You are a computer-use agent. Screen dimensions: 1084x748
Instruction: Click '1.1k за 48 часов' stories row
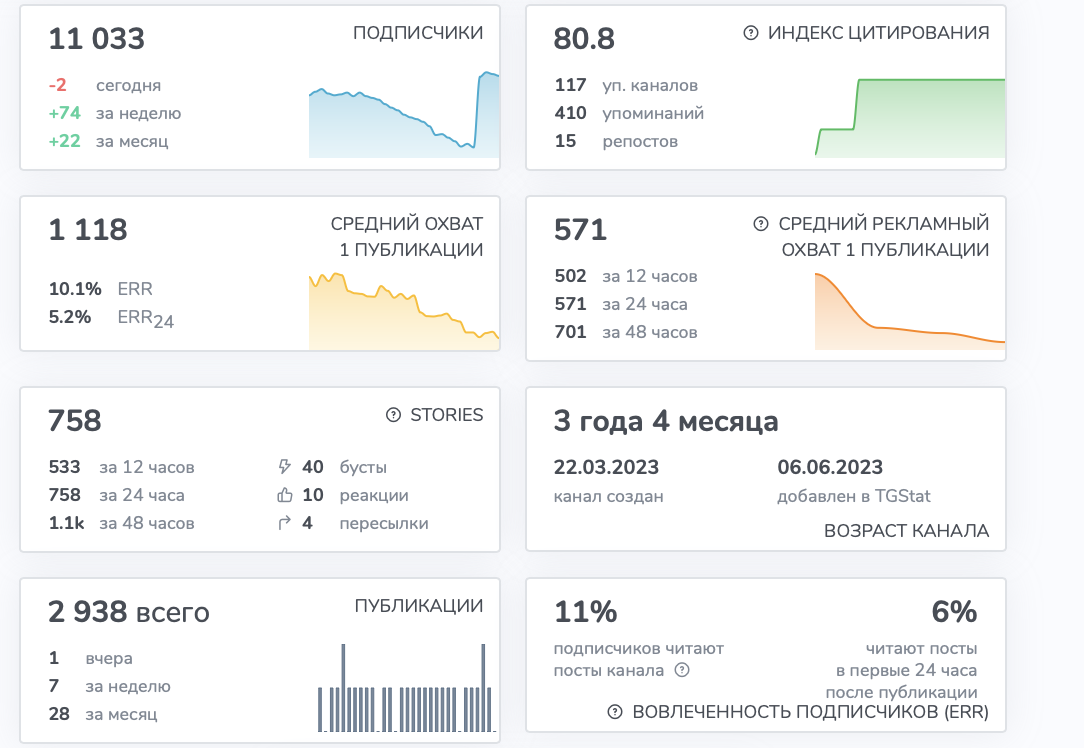click(121, 523)
